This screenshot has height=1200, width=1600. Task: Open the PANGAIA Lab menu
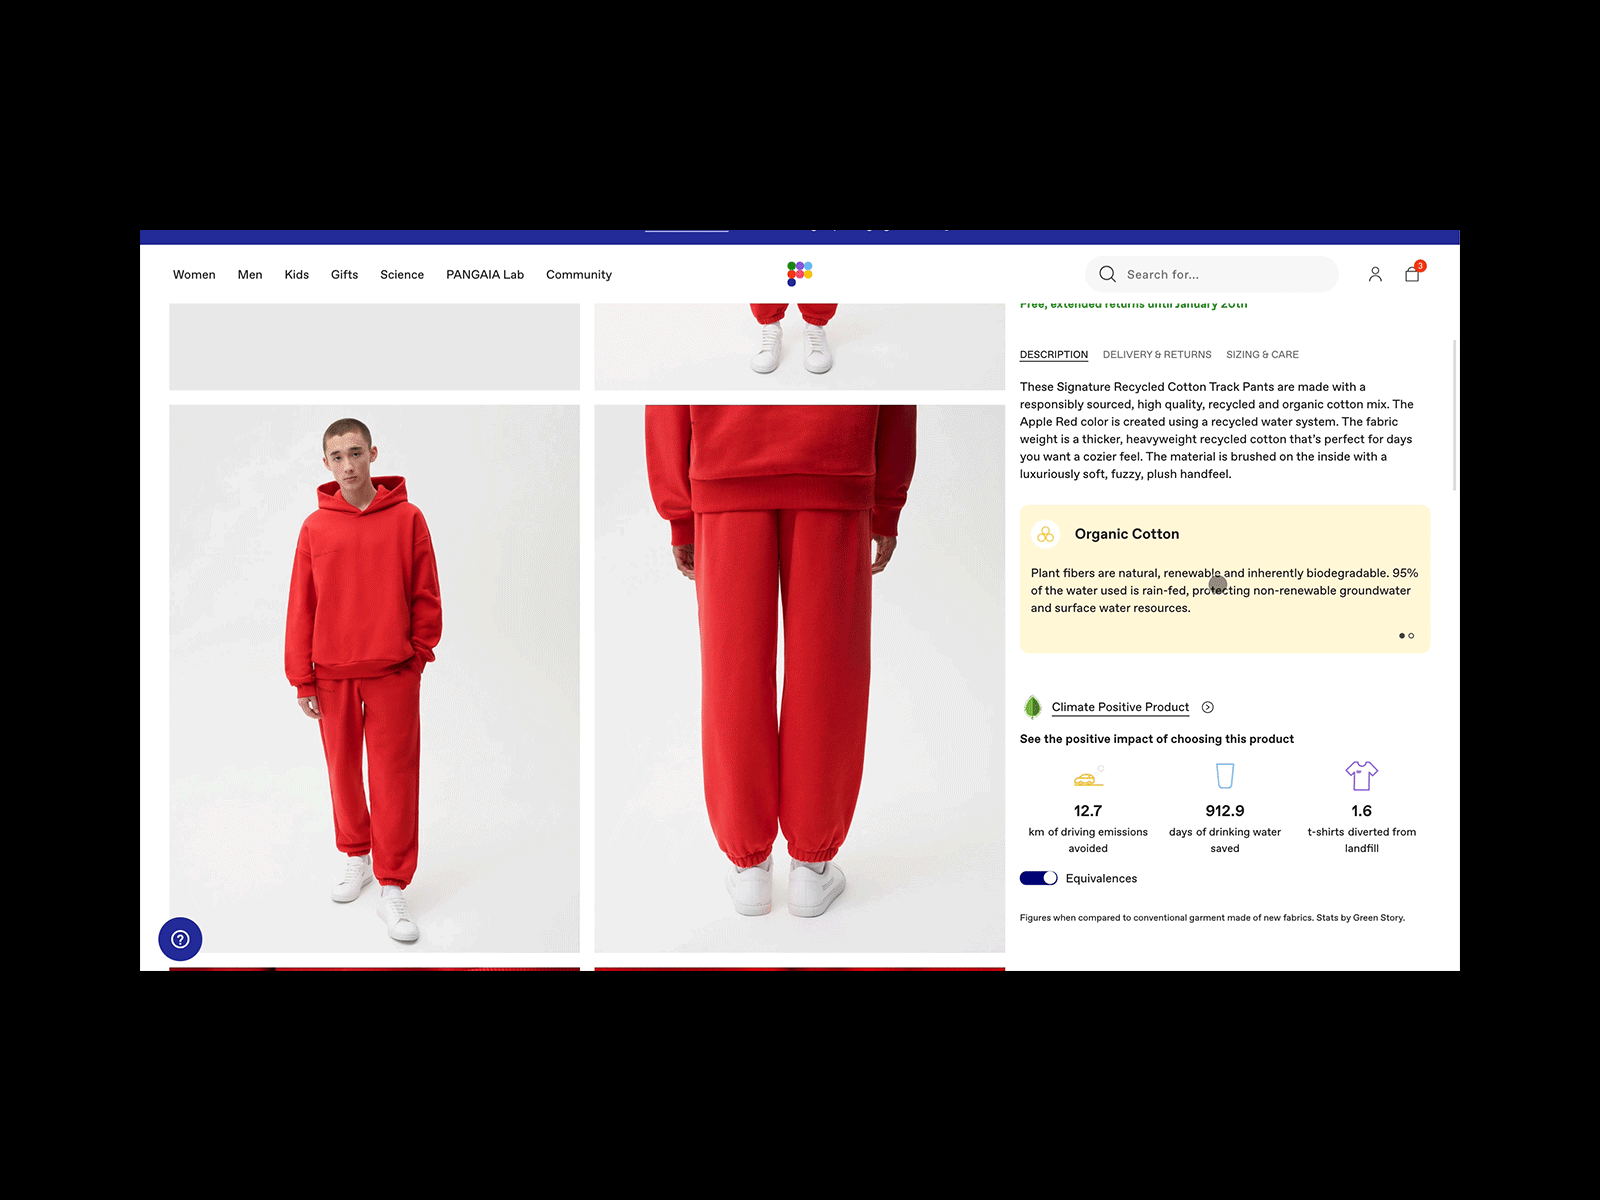click(x=485, y=275)
